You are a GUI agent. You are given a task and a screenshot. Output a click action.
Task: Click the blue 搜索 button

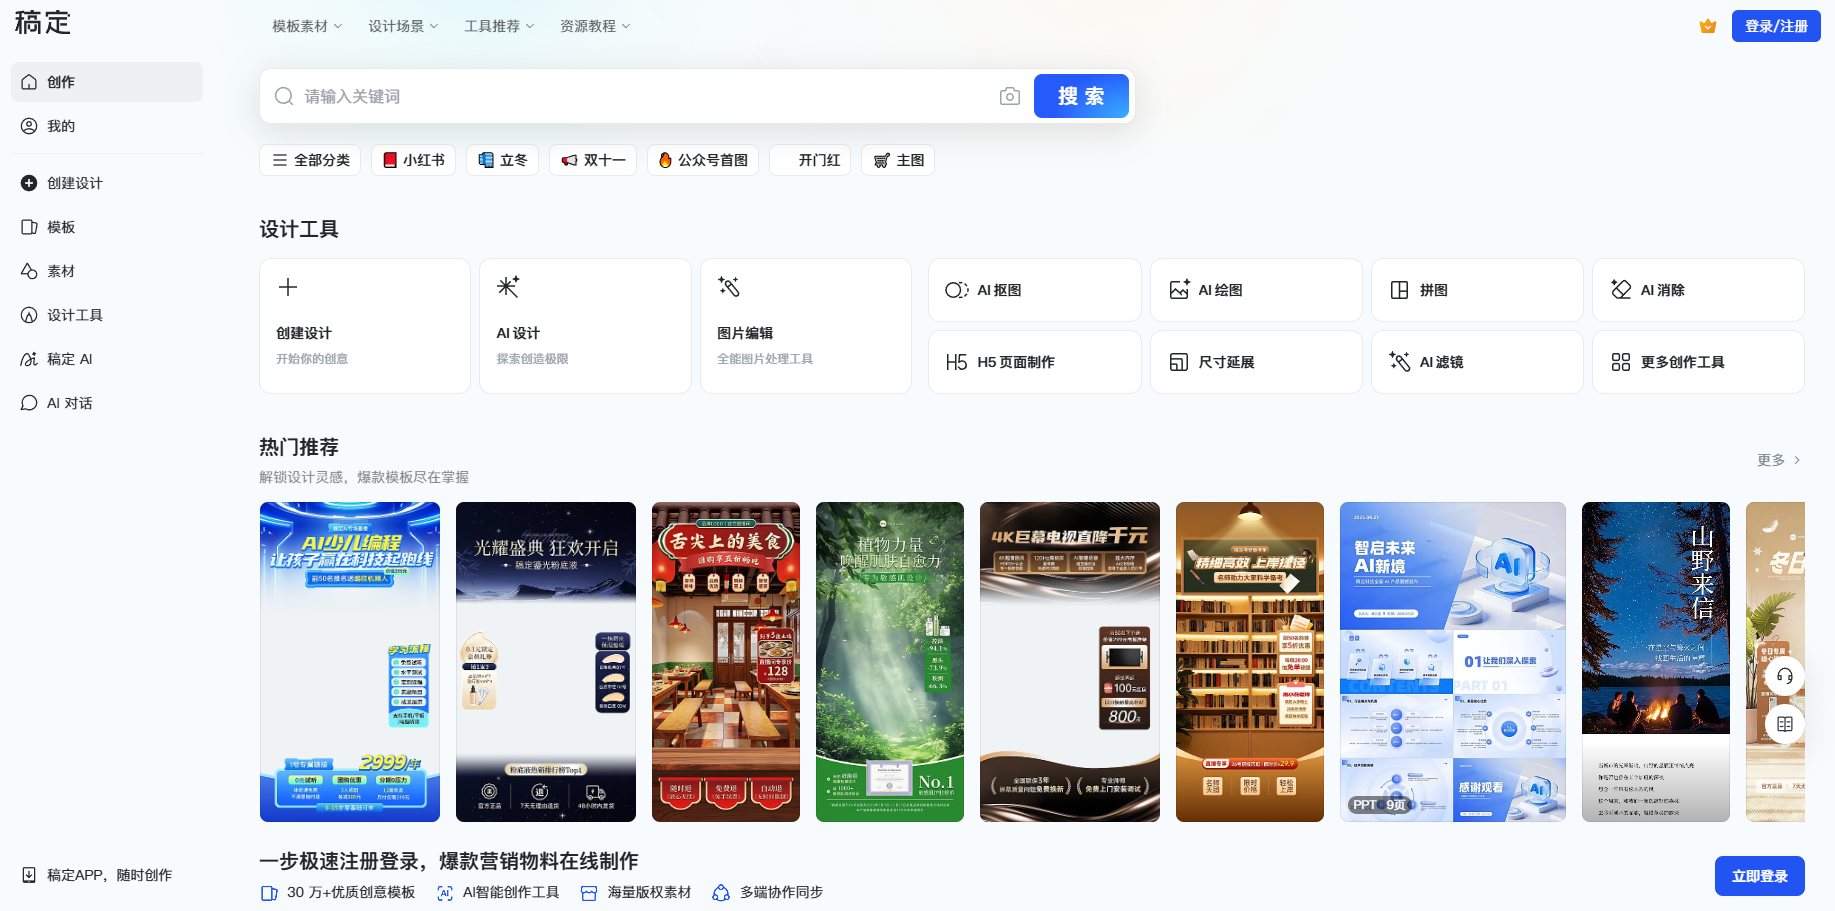point(1081,96)
